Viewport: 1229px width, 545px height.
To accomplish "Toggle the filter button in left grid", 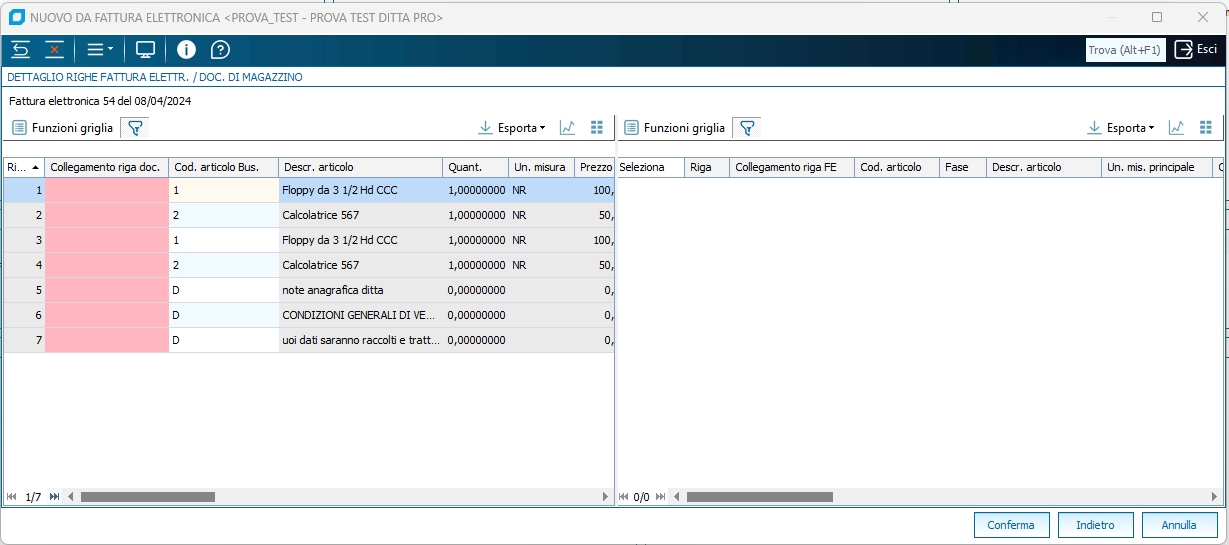I will (135, 128).
